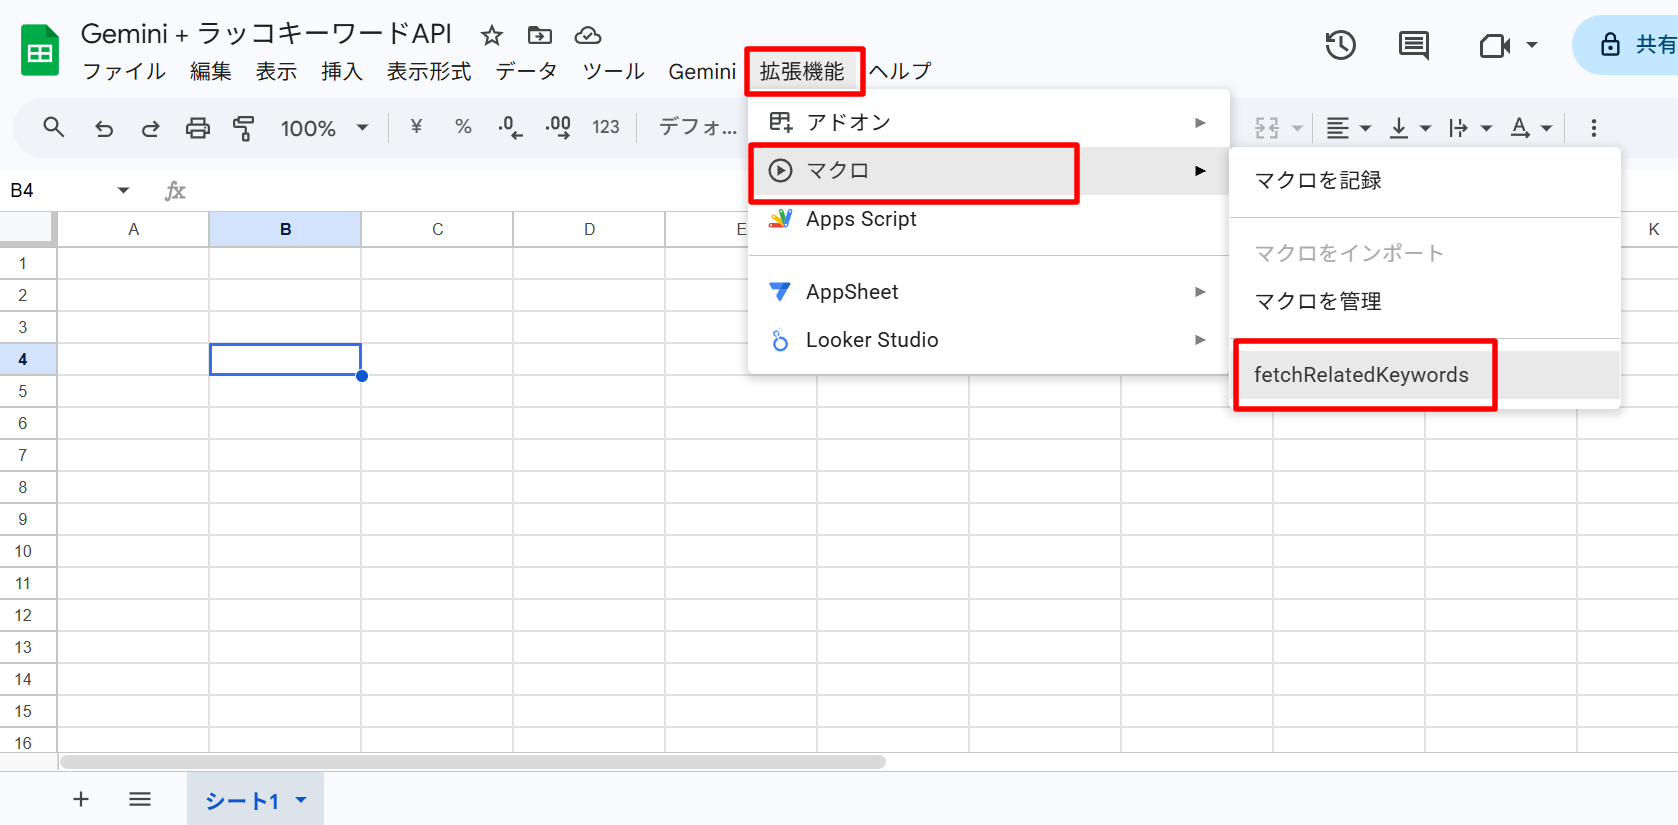Run the fetchRelatedKeywords macro
1678x825 pixels.
coord(1425,375)
